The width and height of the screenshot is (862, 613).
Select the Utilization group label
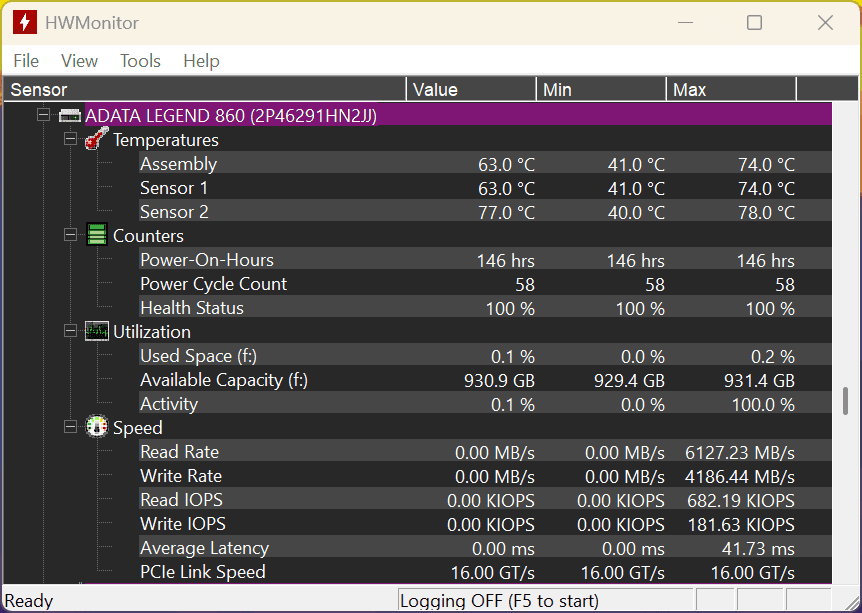pyautogui.click(x=152, y=332)
